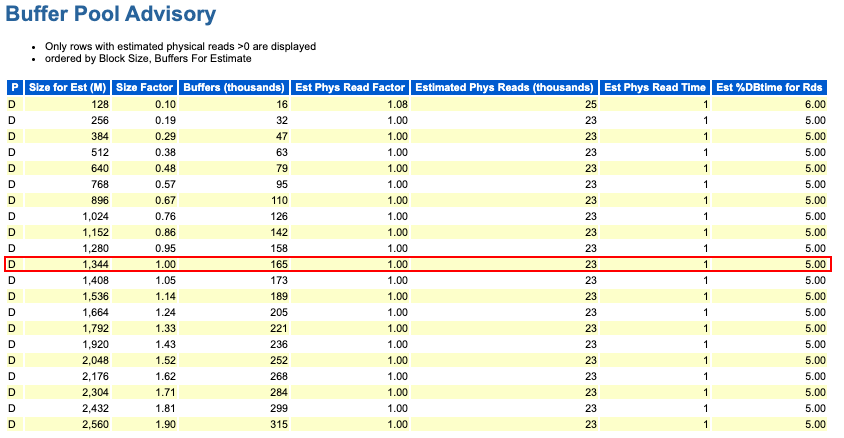Click size factor 0.95

pyautogui.click(x=165, y=248)
